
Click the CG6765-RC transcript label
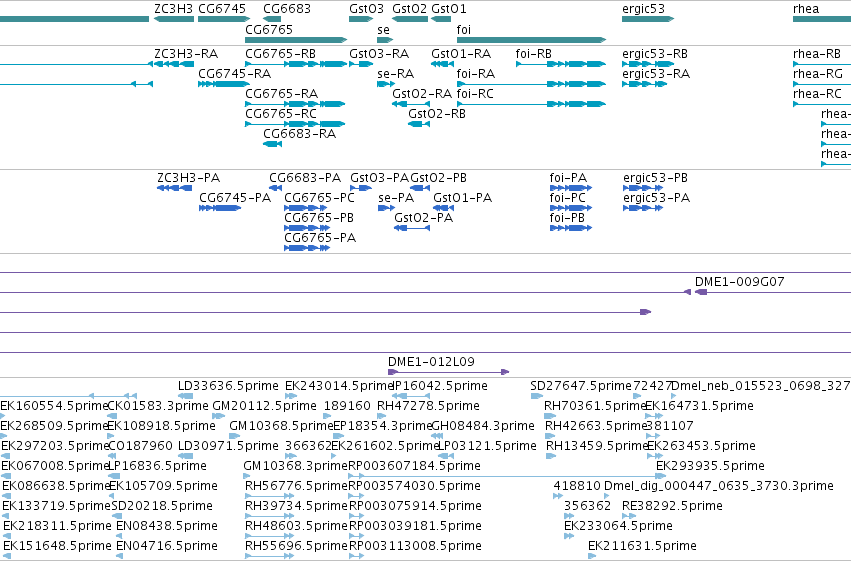click(281, 114)
